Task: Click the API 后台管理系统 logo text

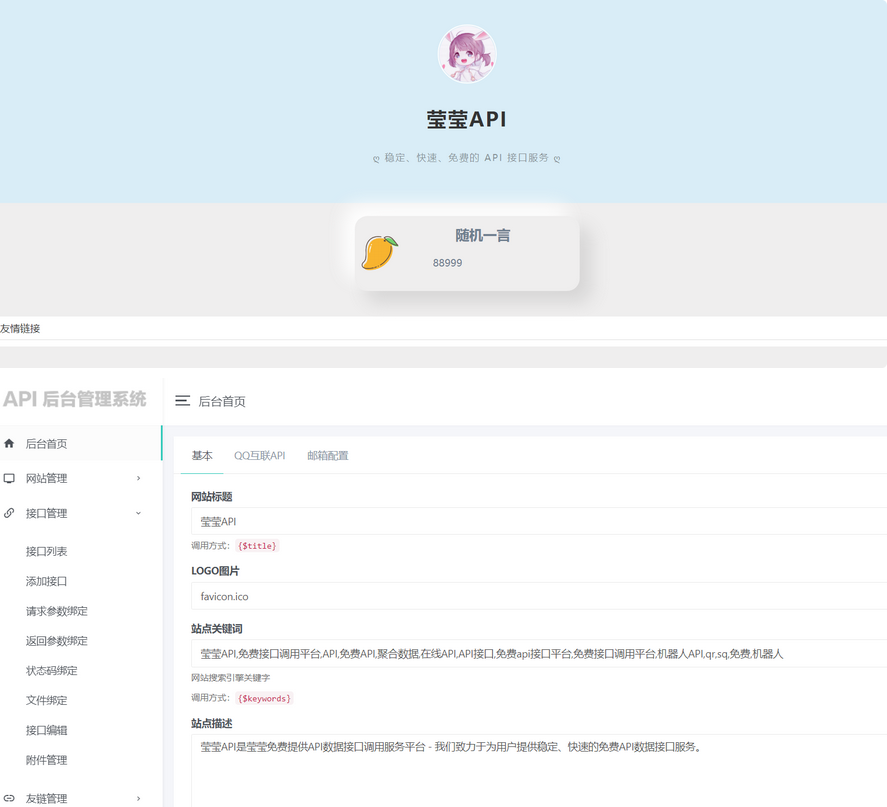Action: point(75,399)
